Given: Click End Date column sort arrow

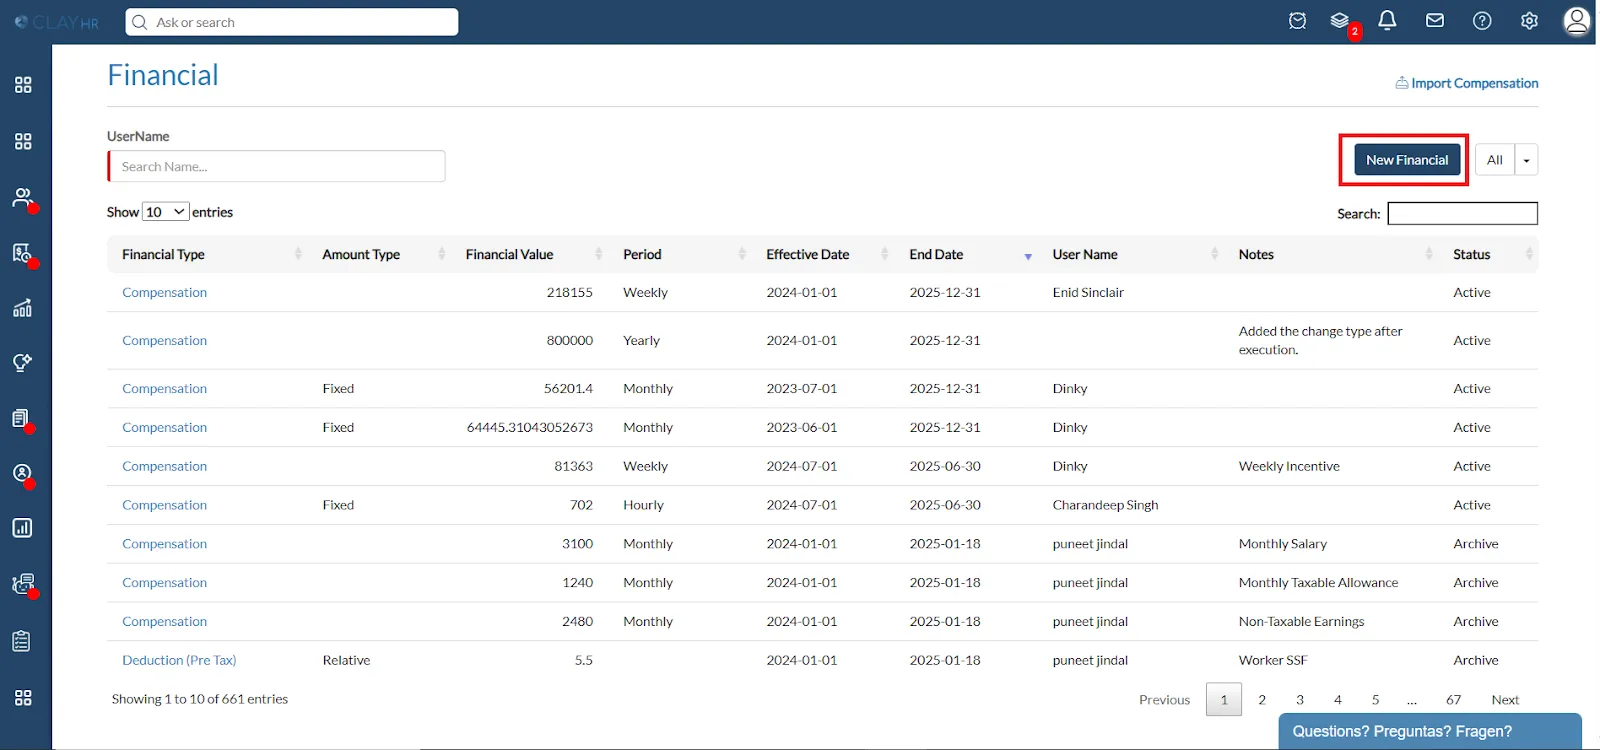Looking at the screenshot, I should (1028, 257).
